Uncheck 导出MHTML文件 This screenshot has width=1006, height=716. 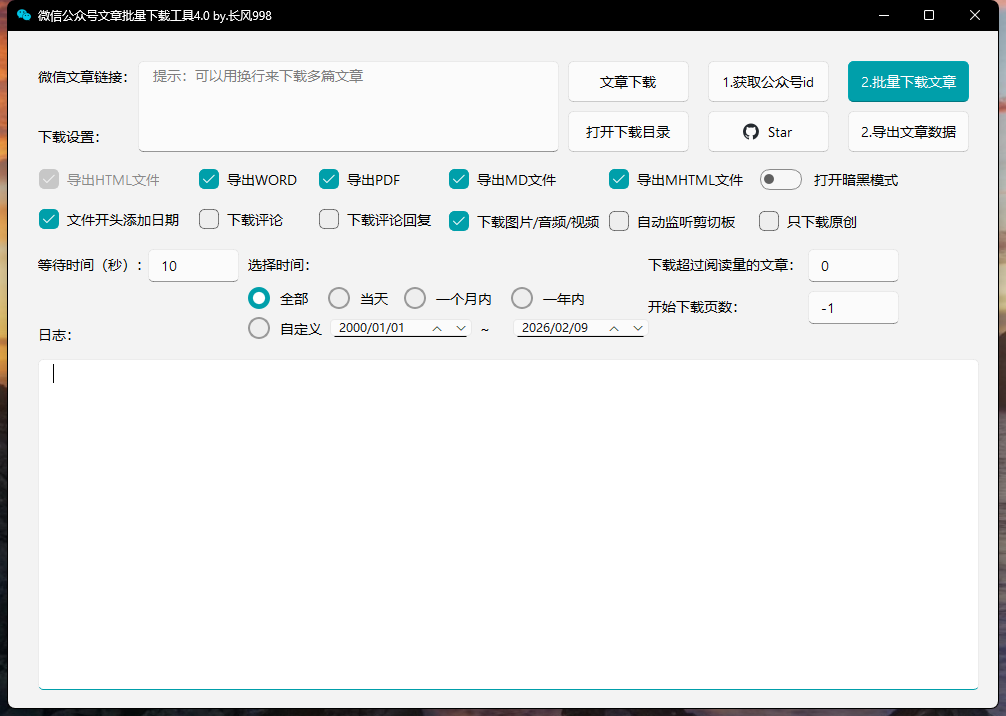pos(619,179)
